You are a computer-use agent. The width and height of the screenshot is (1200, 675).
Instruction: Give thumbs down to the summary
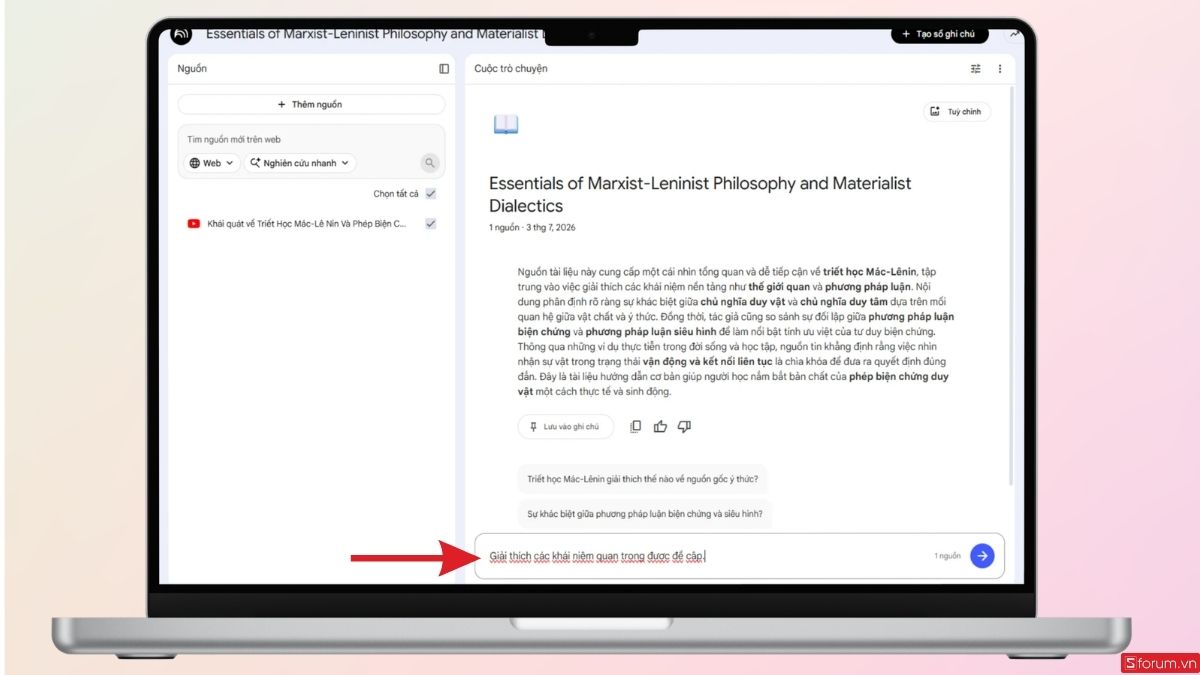tap(684, 426)
